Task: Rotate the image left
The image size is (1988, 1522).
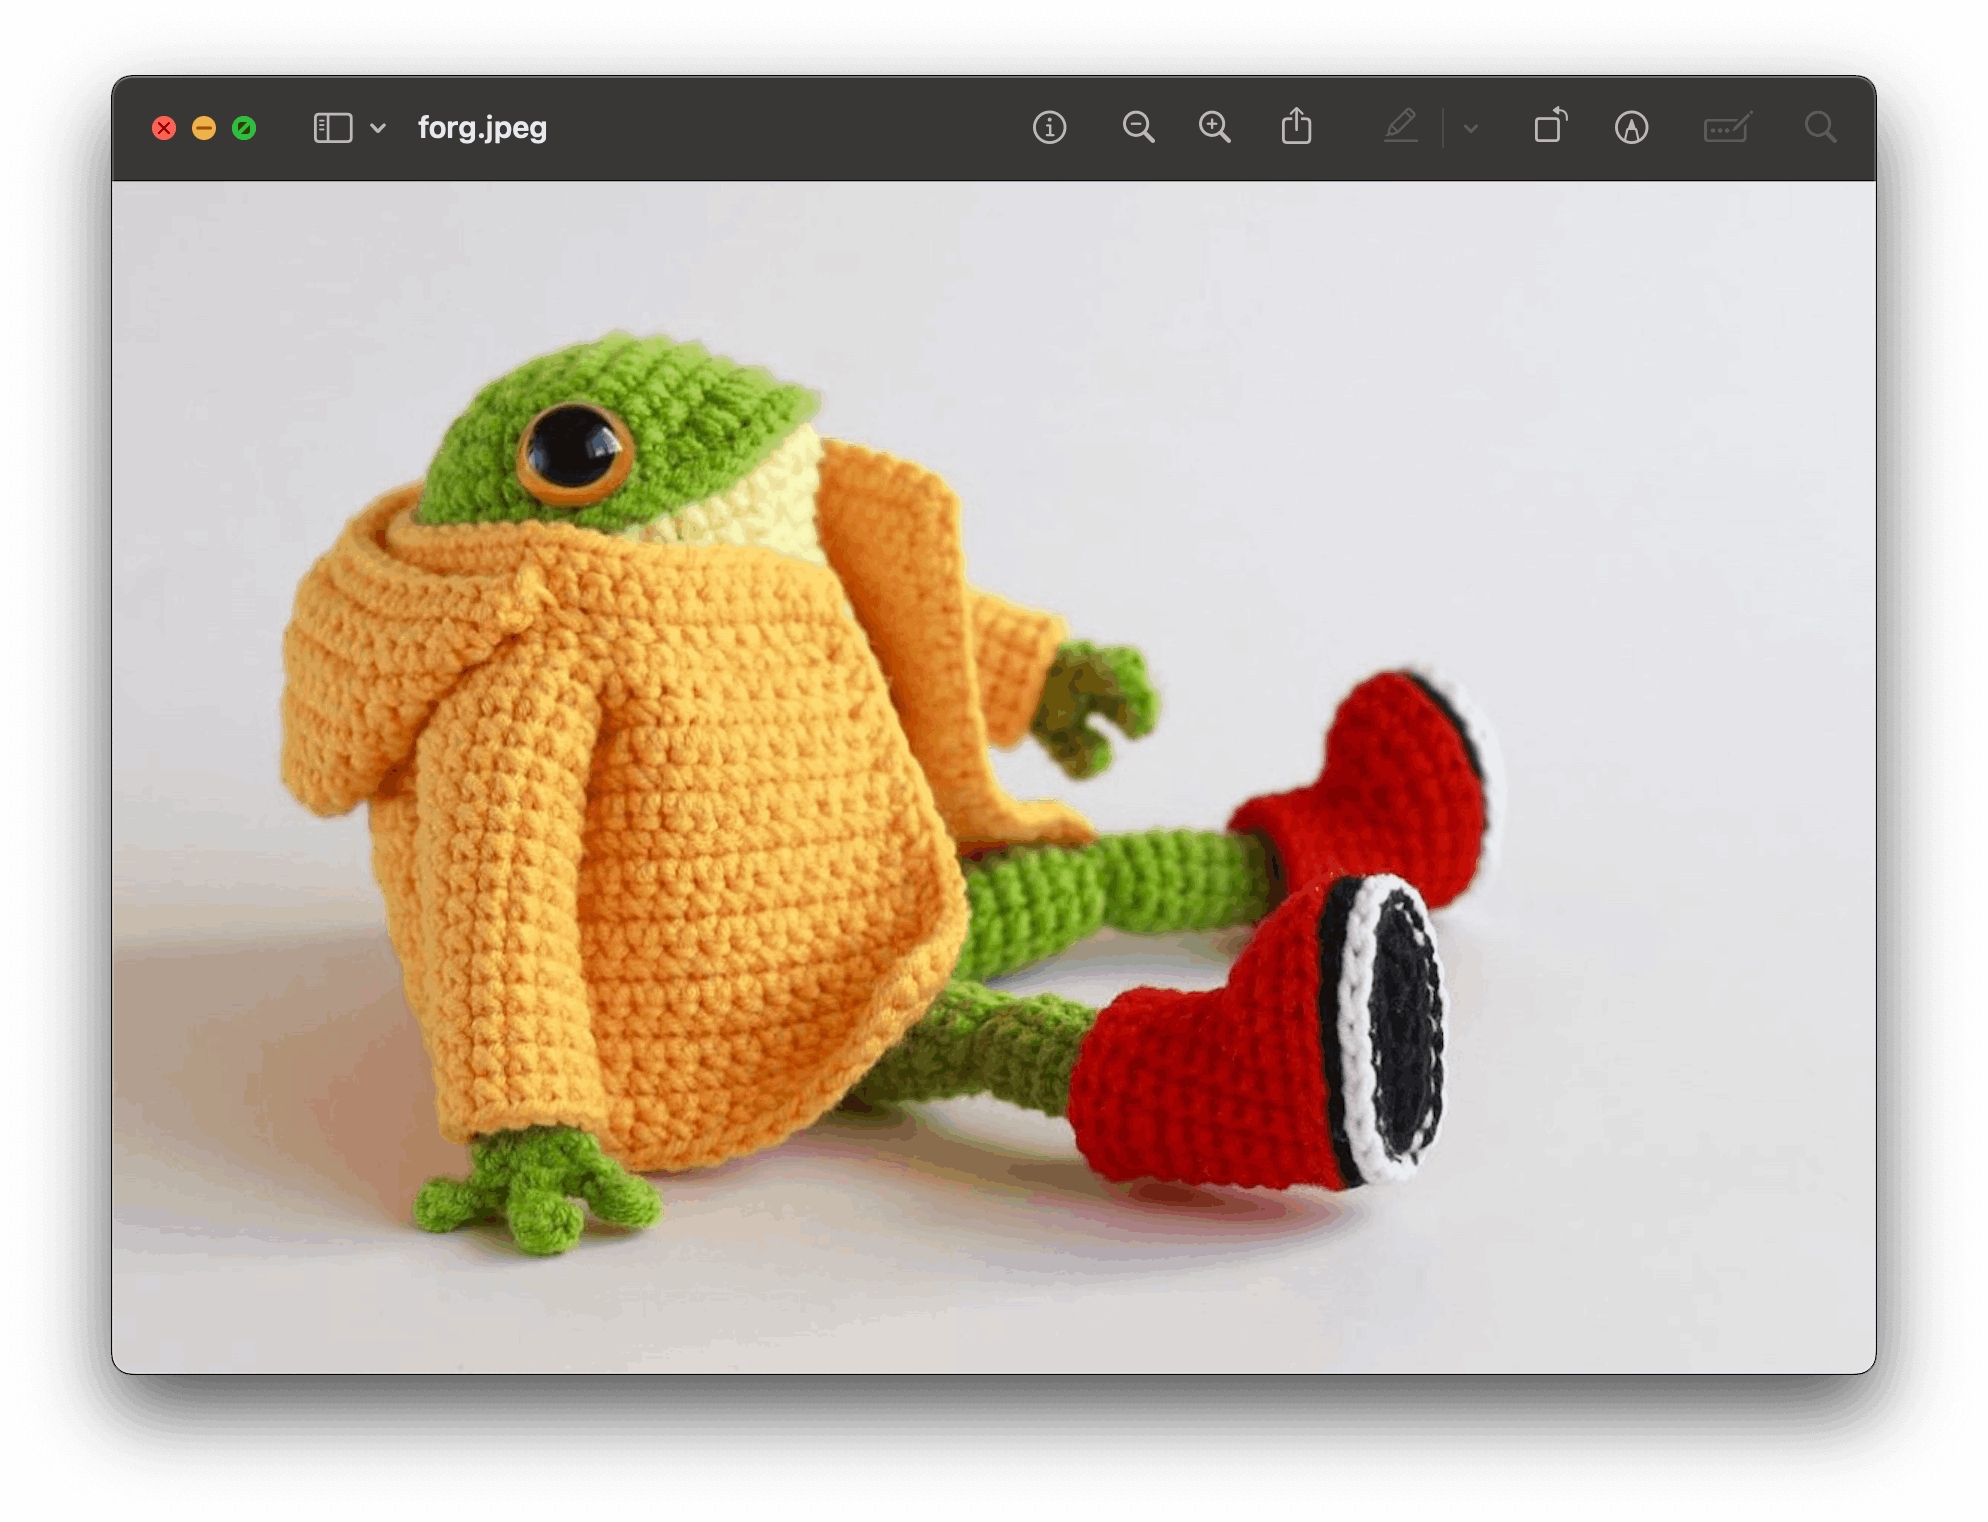Action: click(x=1550, y=127)
